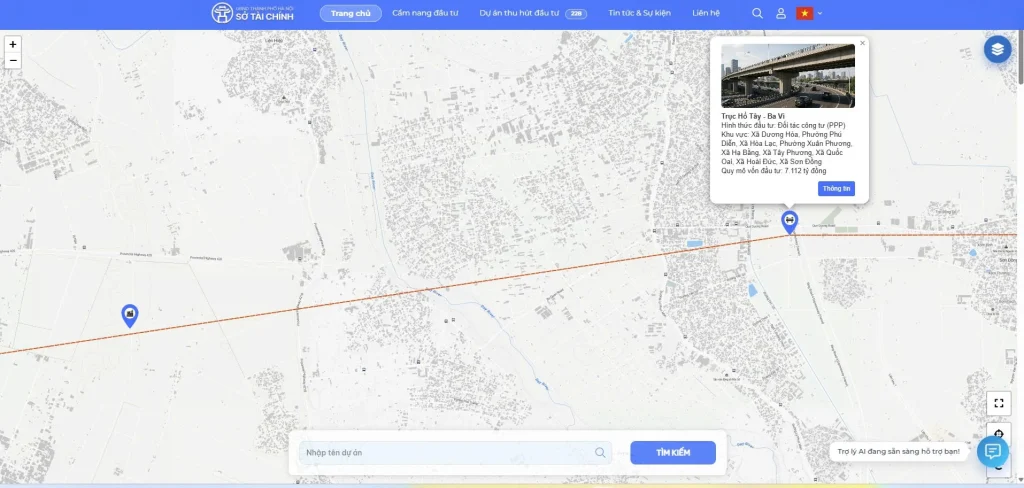Click the 228 project count badge

click(x=576, y=14)
